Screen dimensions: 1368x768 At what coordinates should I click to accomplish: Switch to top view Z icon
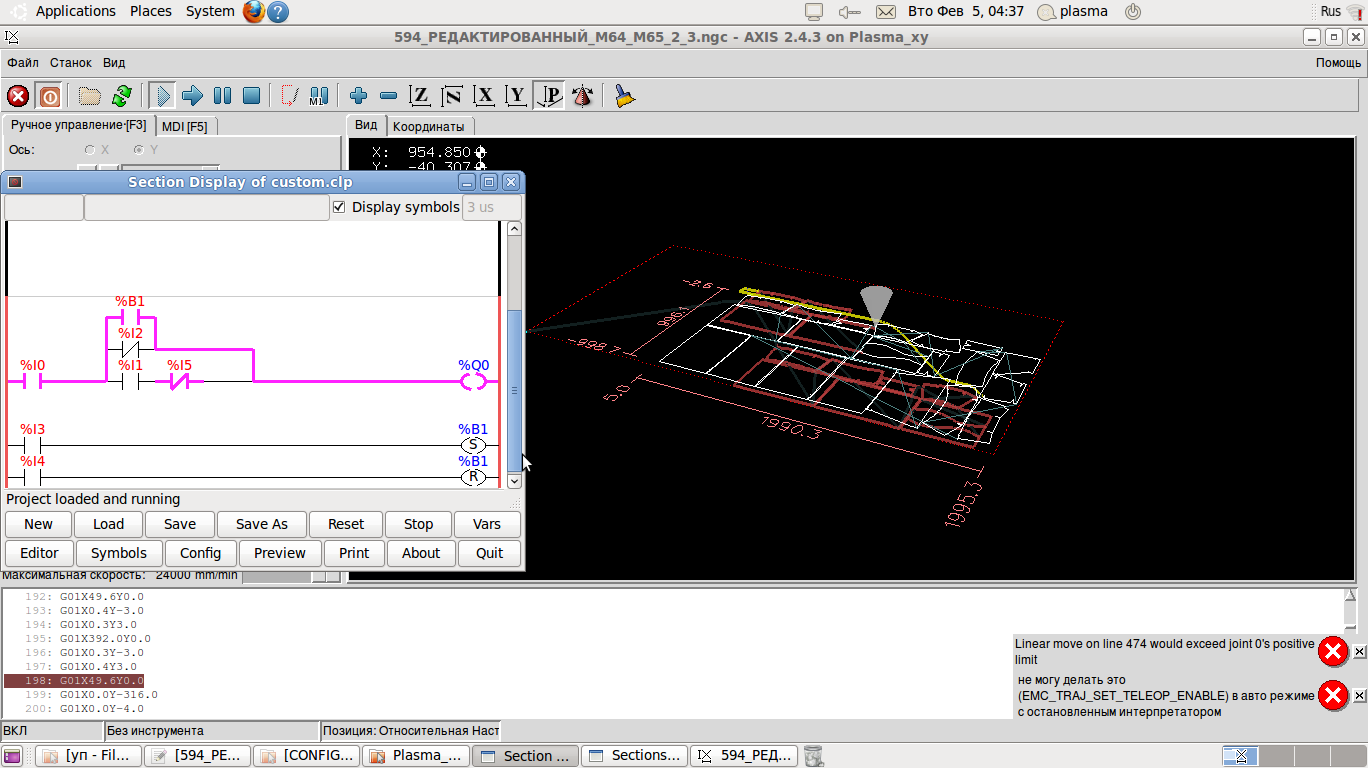click(x=420, y=96)
